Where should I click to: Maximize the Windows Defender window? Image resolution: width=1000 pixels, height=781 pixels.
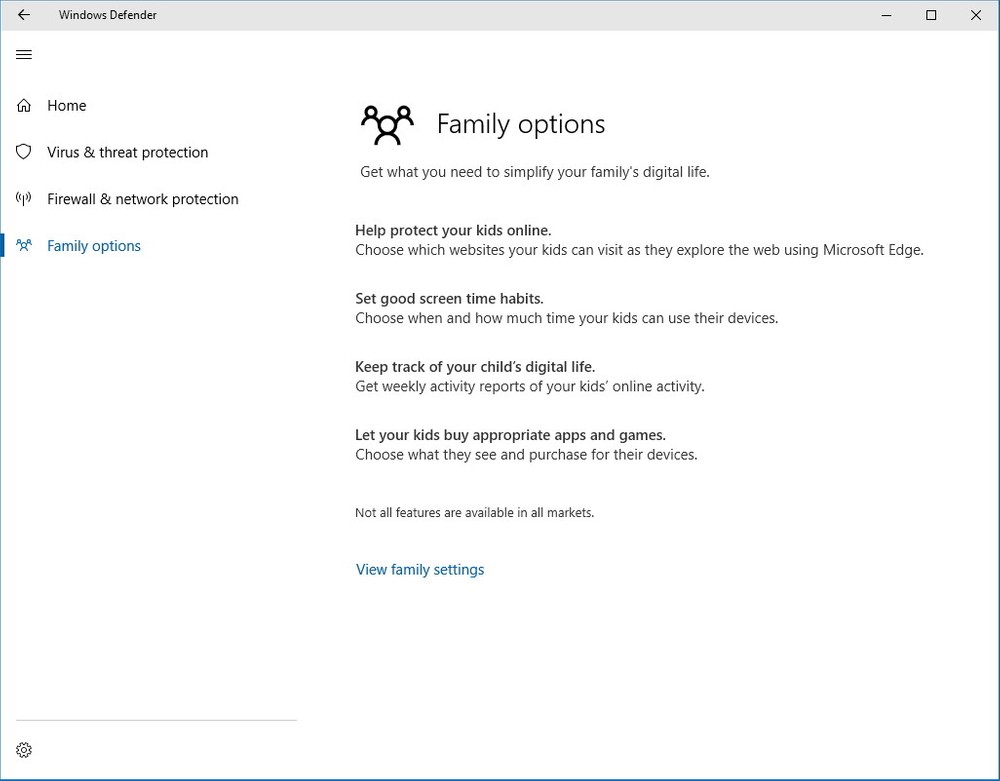point(930,15)
